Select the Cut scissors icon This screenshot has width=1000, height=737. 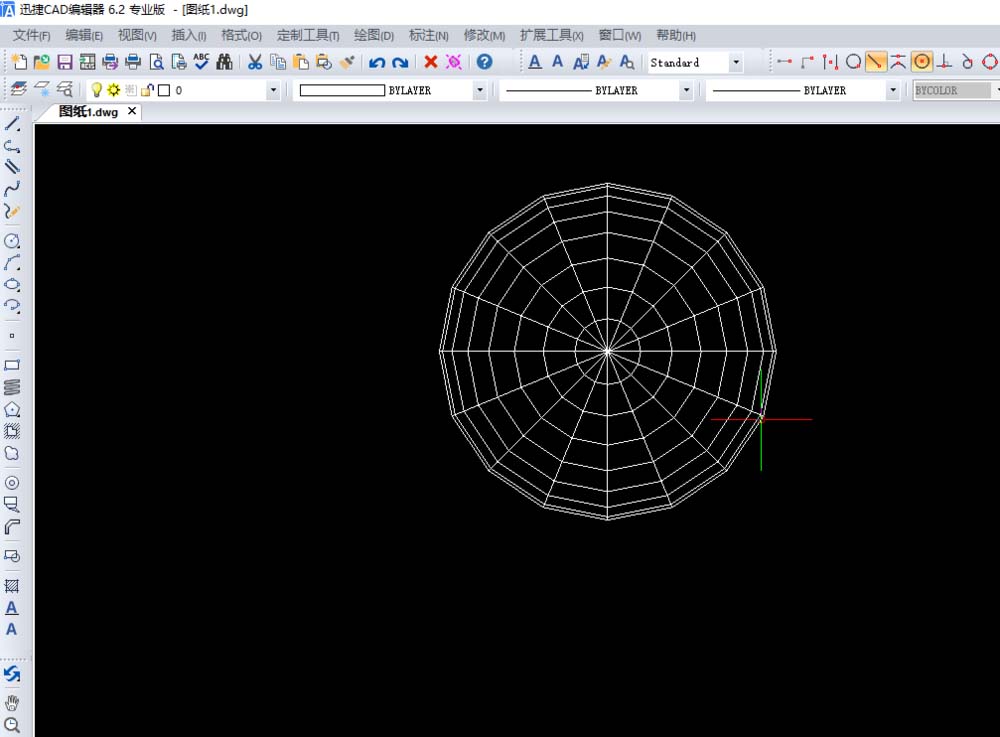(x=255, y=62)
